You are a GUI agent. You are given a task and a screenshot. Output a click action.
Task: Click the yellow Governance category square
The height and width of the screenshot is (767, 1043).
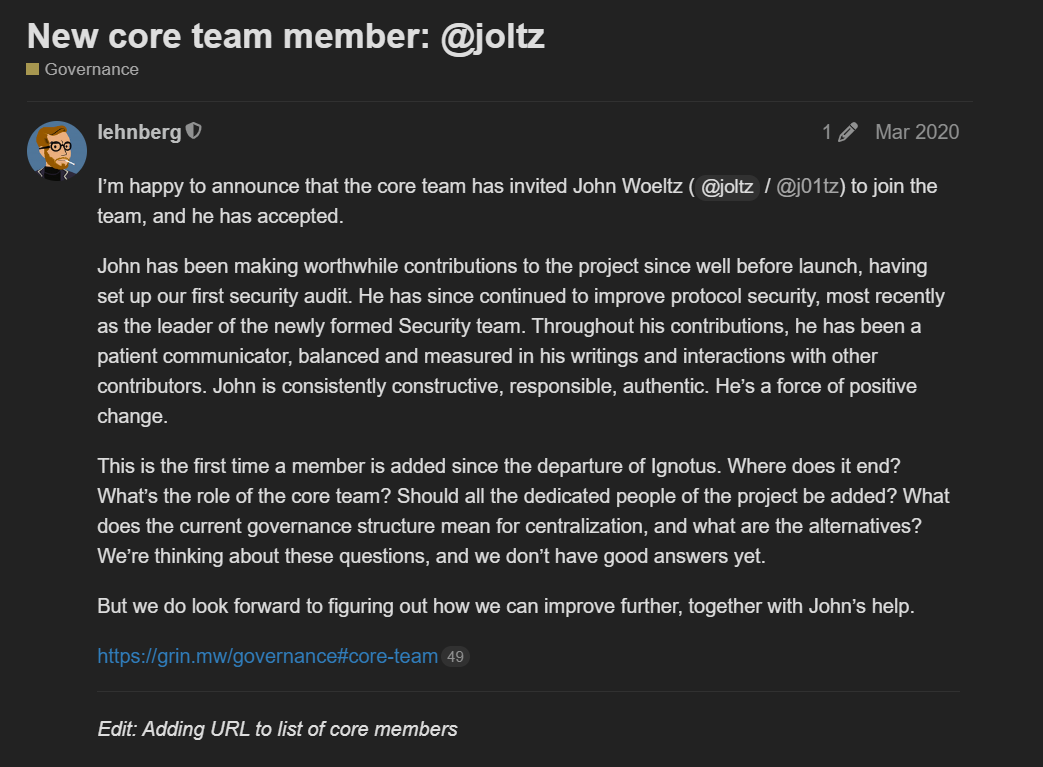tap(33, 69)
